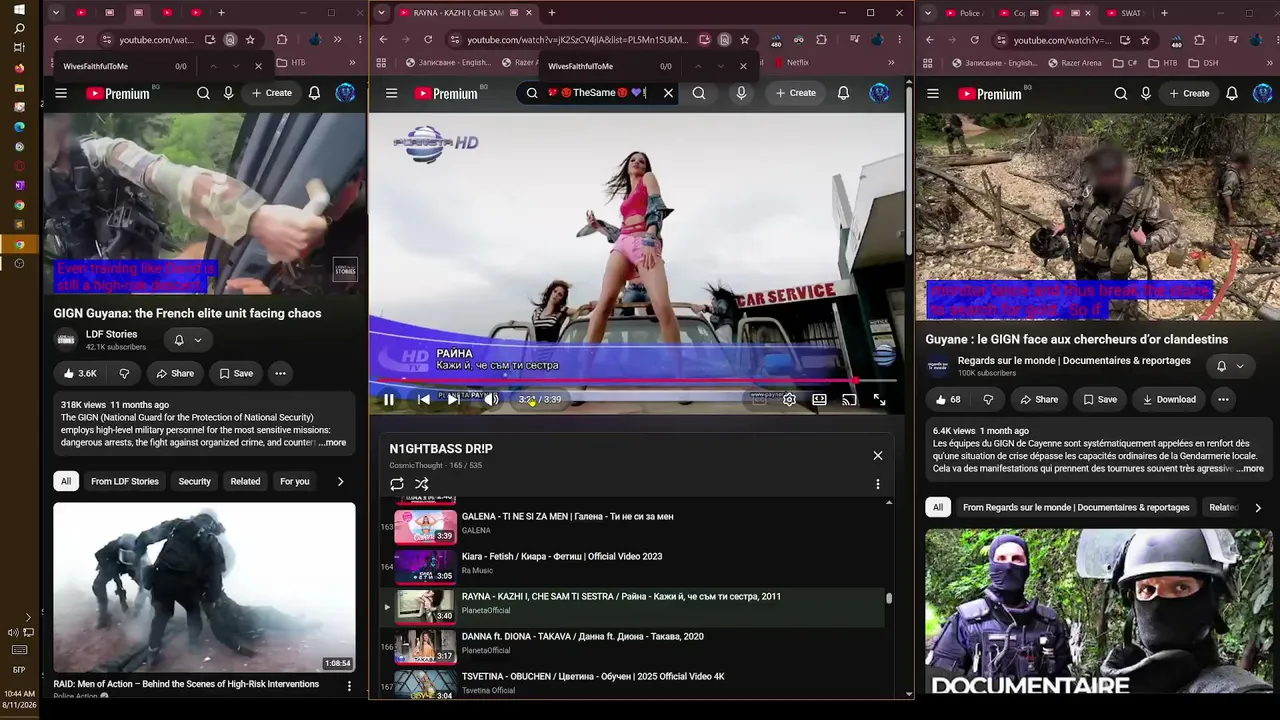Select the Related chip in left window
1280x720 pixels.
(x=245, y=481)
